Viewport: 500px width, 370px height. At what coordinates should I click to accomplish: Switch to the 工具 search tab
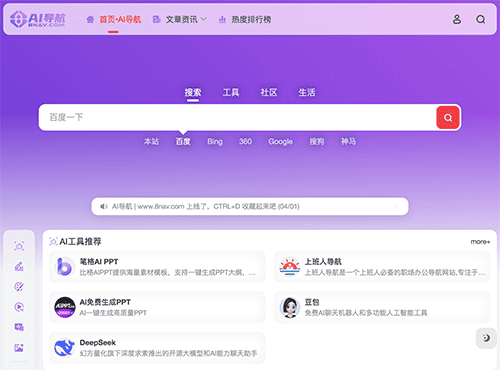point(231,92)
